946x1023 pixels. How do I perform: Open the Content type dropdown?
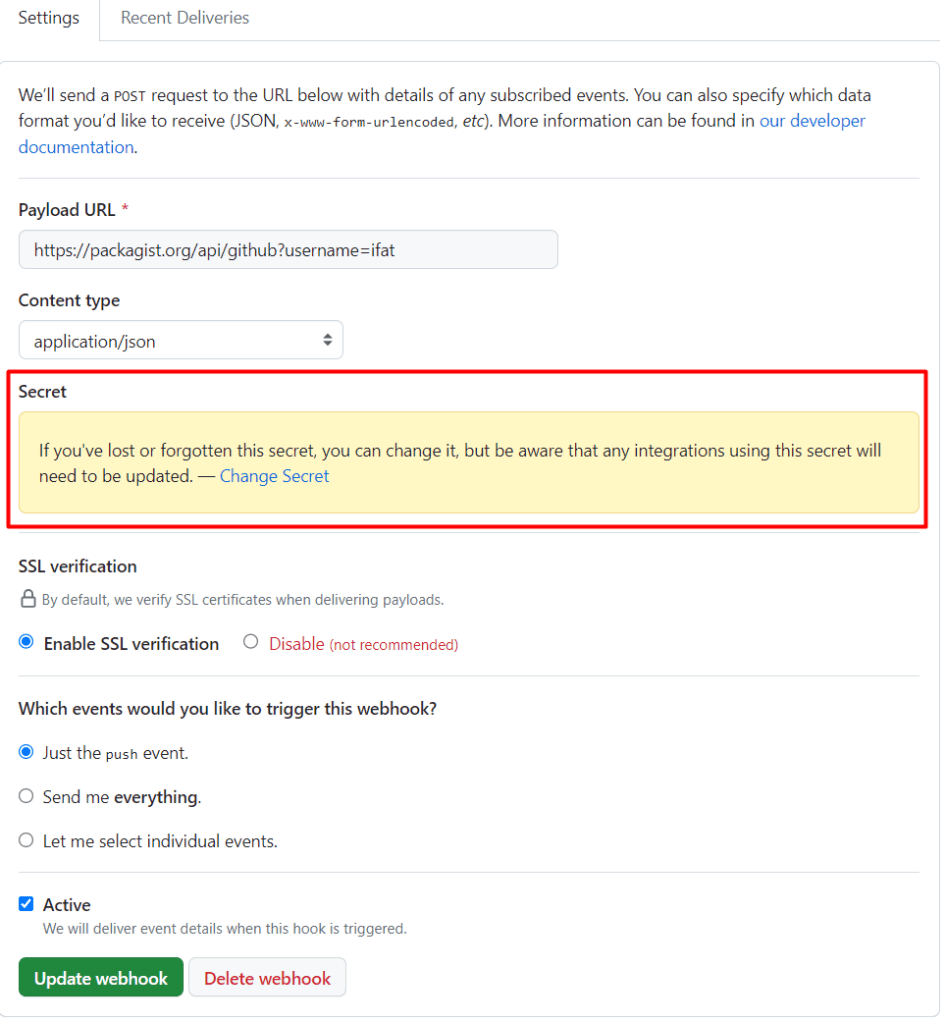(181, 341)
